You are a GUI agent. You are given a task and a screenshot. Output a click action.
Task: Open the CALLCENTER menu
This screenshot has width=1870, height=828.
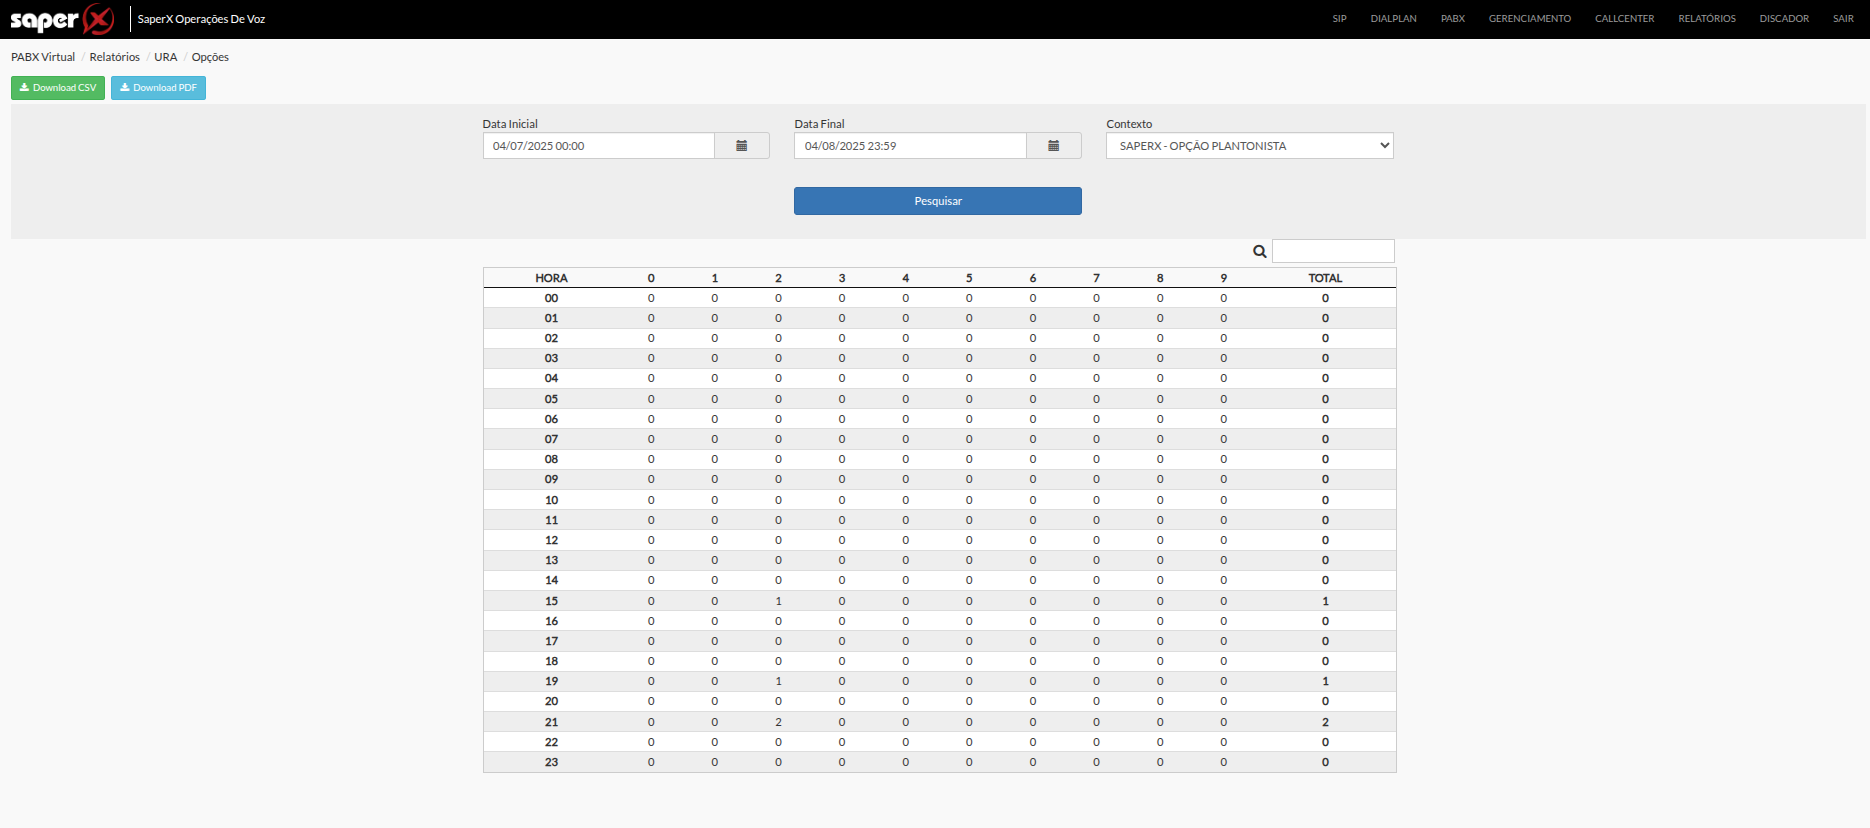tap(1625, 19)
